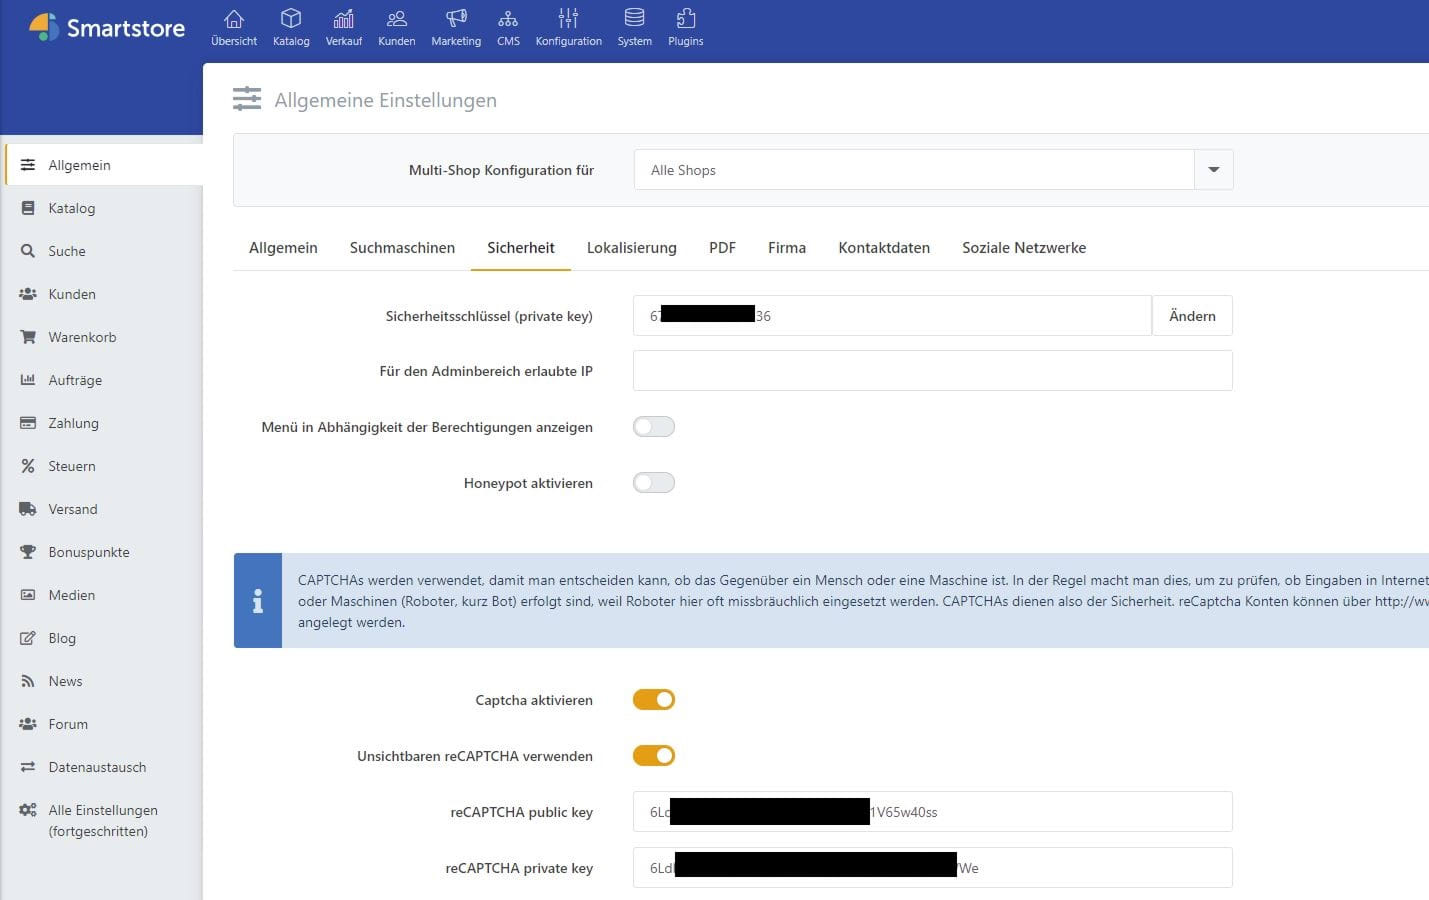This screenshot has height=900, width=1429.
Task: Click the Verkauf chart icon
Action: (x=343, y=19)
